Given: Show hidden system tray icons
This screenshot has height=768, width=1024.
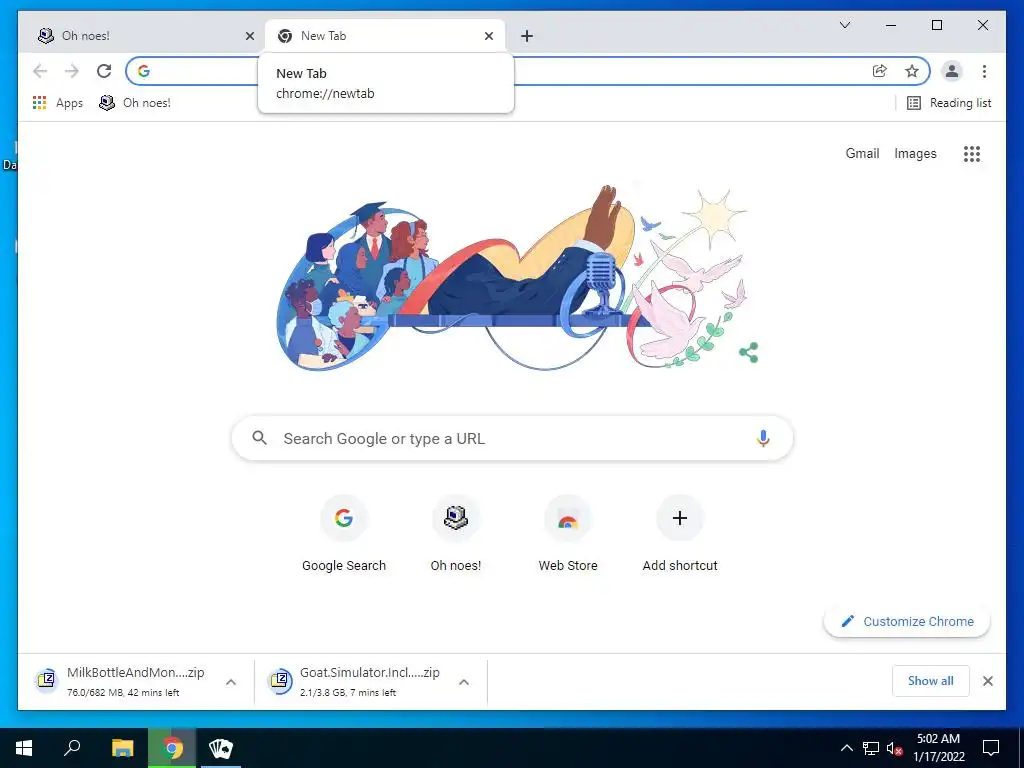Looking at the screenshot, I should [x=846, y=748].
